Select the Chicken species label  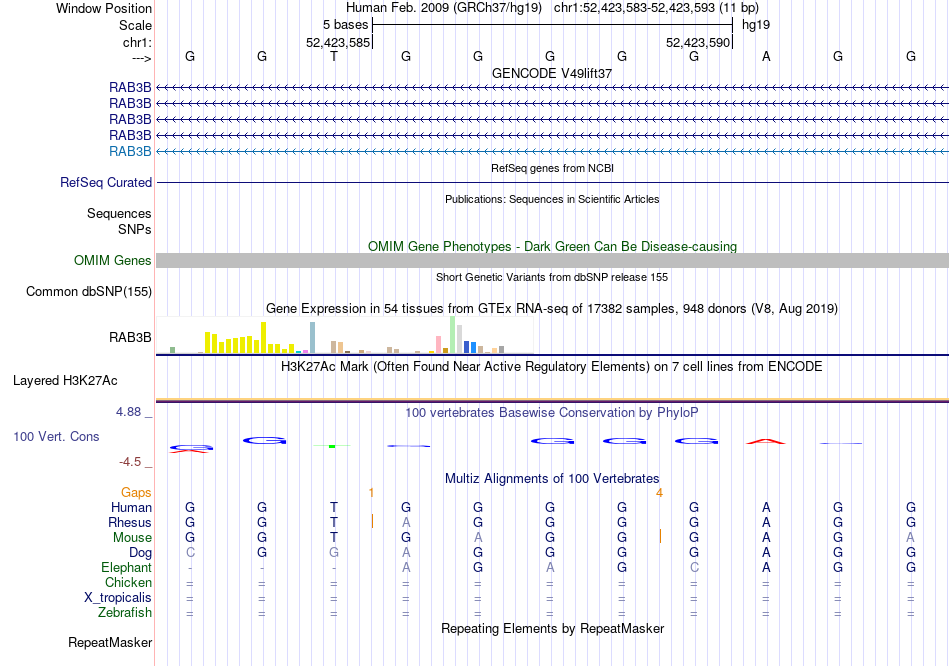point(128,582)
